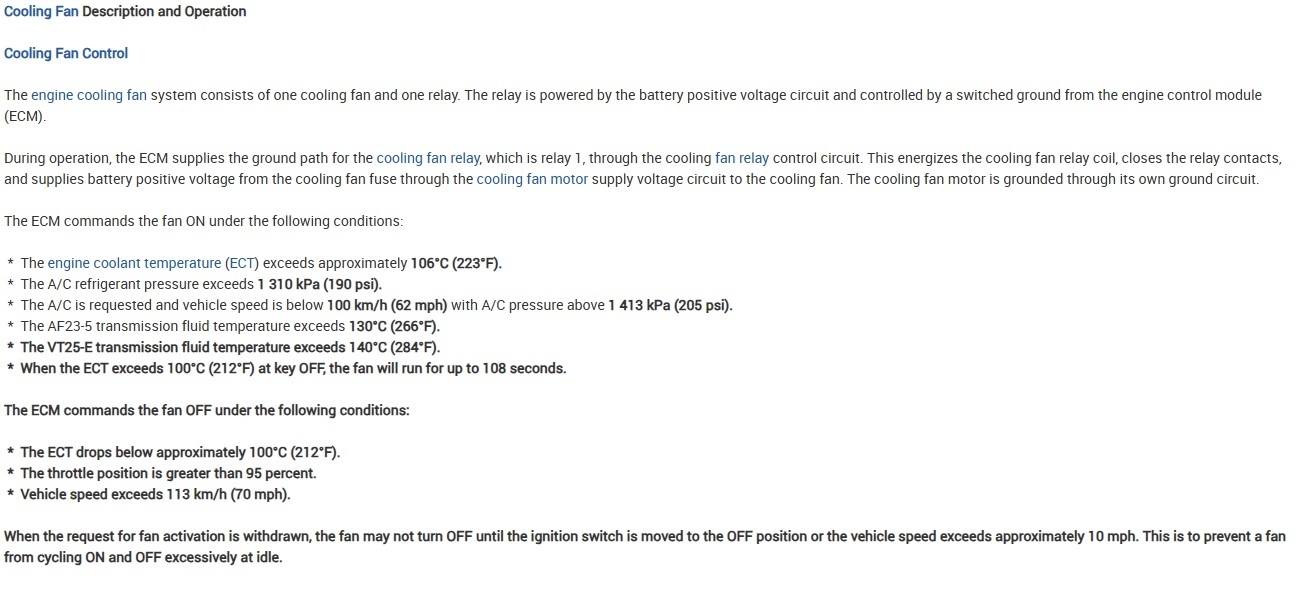Click the throttle position greater than 95 percent bullet

(x=168, y=473)
